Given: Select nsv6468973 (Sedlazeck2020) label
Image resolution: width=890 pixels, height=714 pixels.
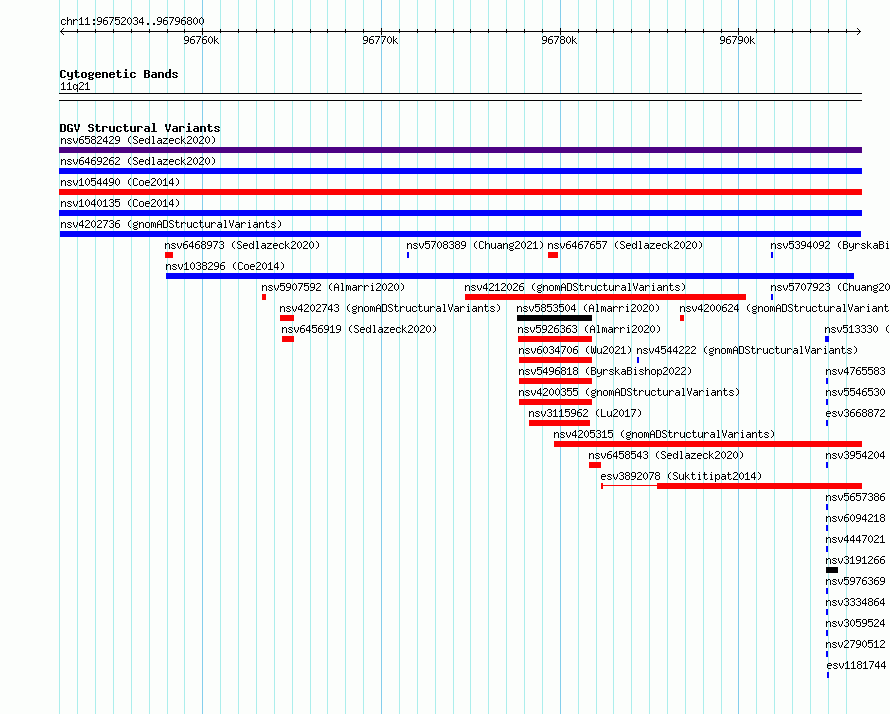Looking at the screenshot, I should pos(242,245).
